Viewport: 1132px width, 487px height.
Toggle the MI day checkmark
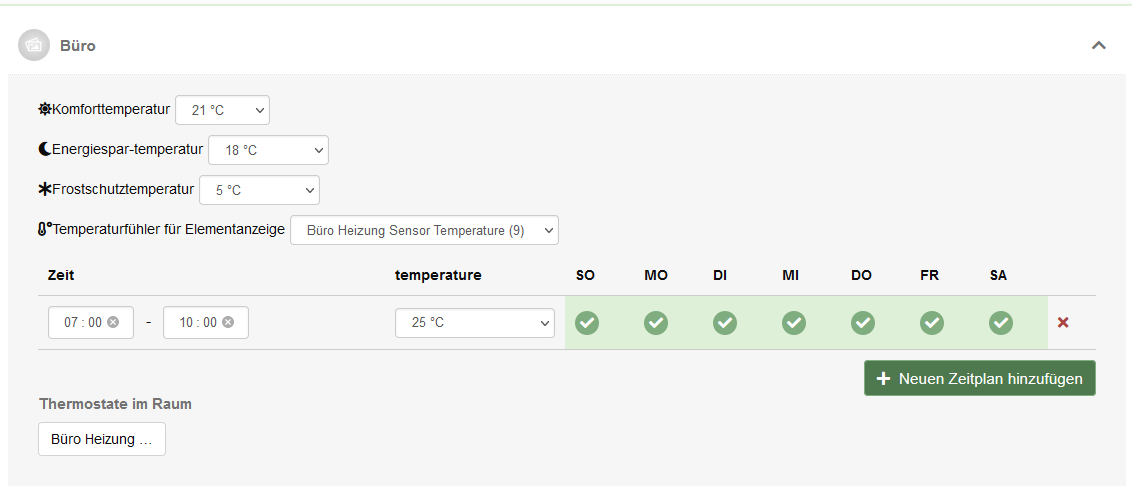tap(794, 323)
